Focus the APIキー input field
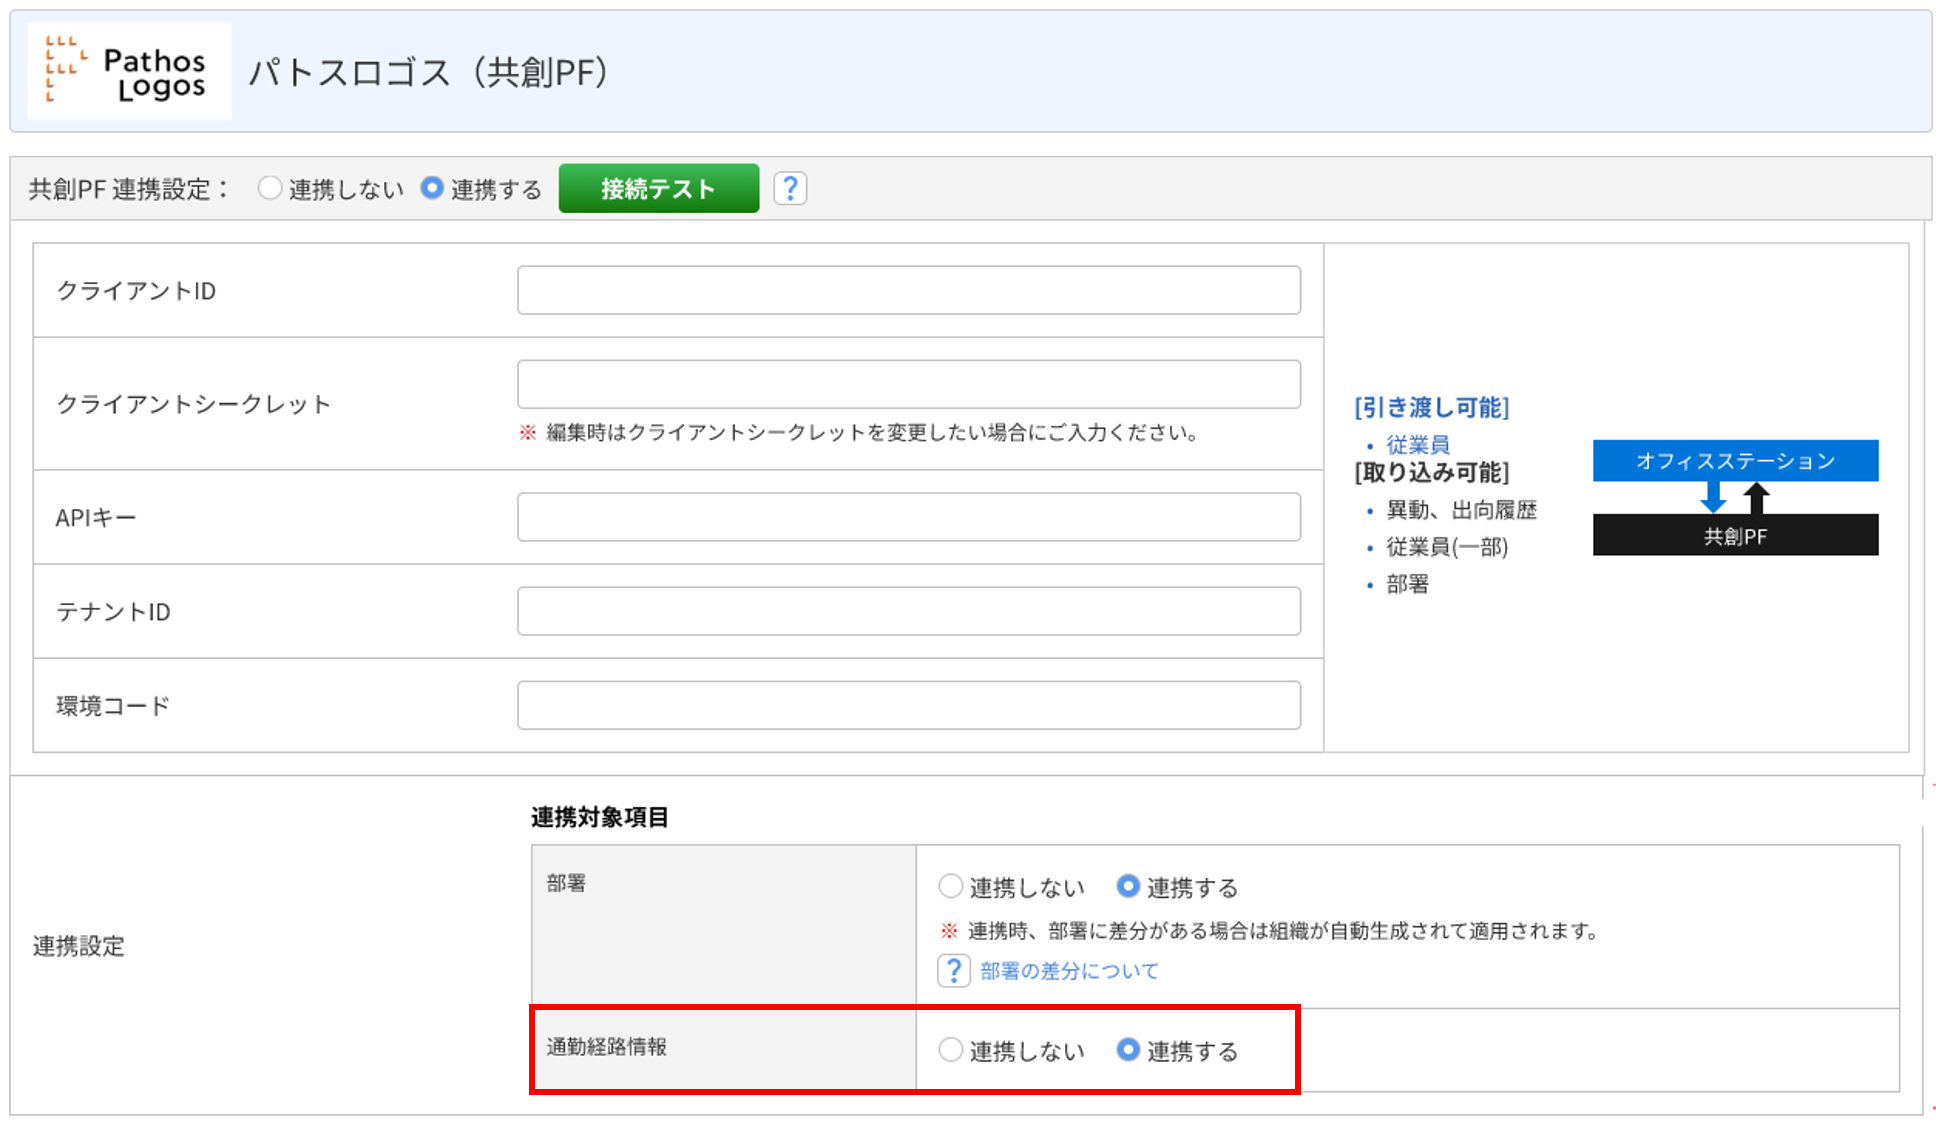Image resolution: width=1936 pixels, height=1125 pixels. click(909, 517)
